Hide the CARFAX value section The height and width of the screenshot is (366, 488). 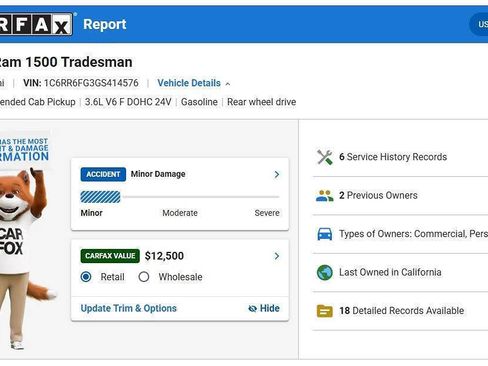click(264, 308)
